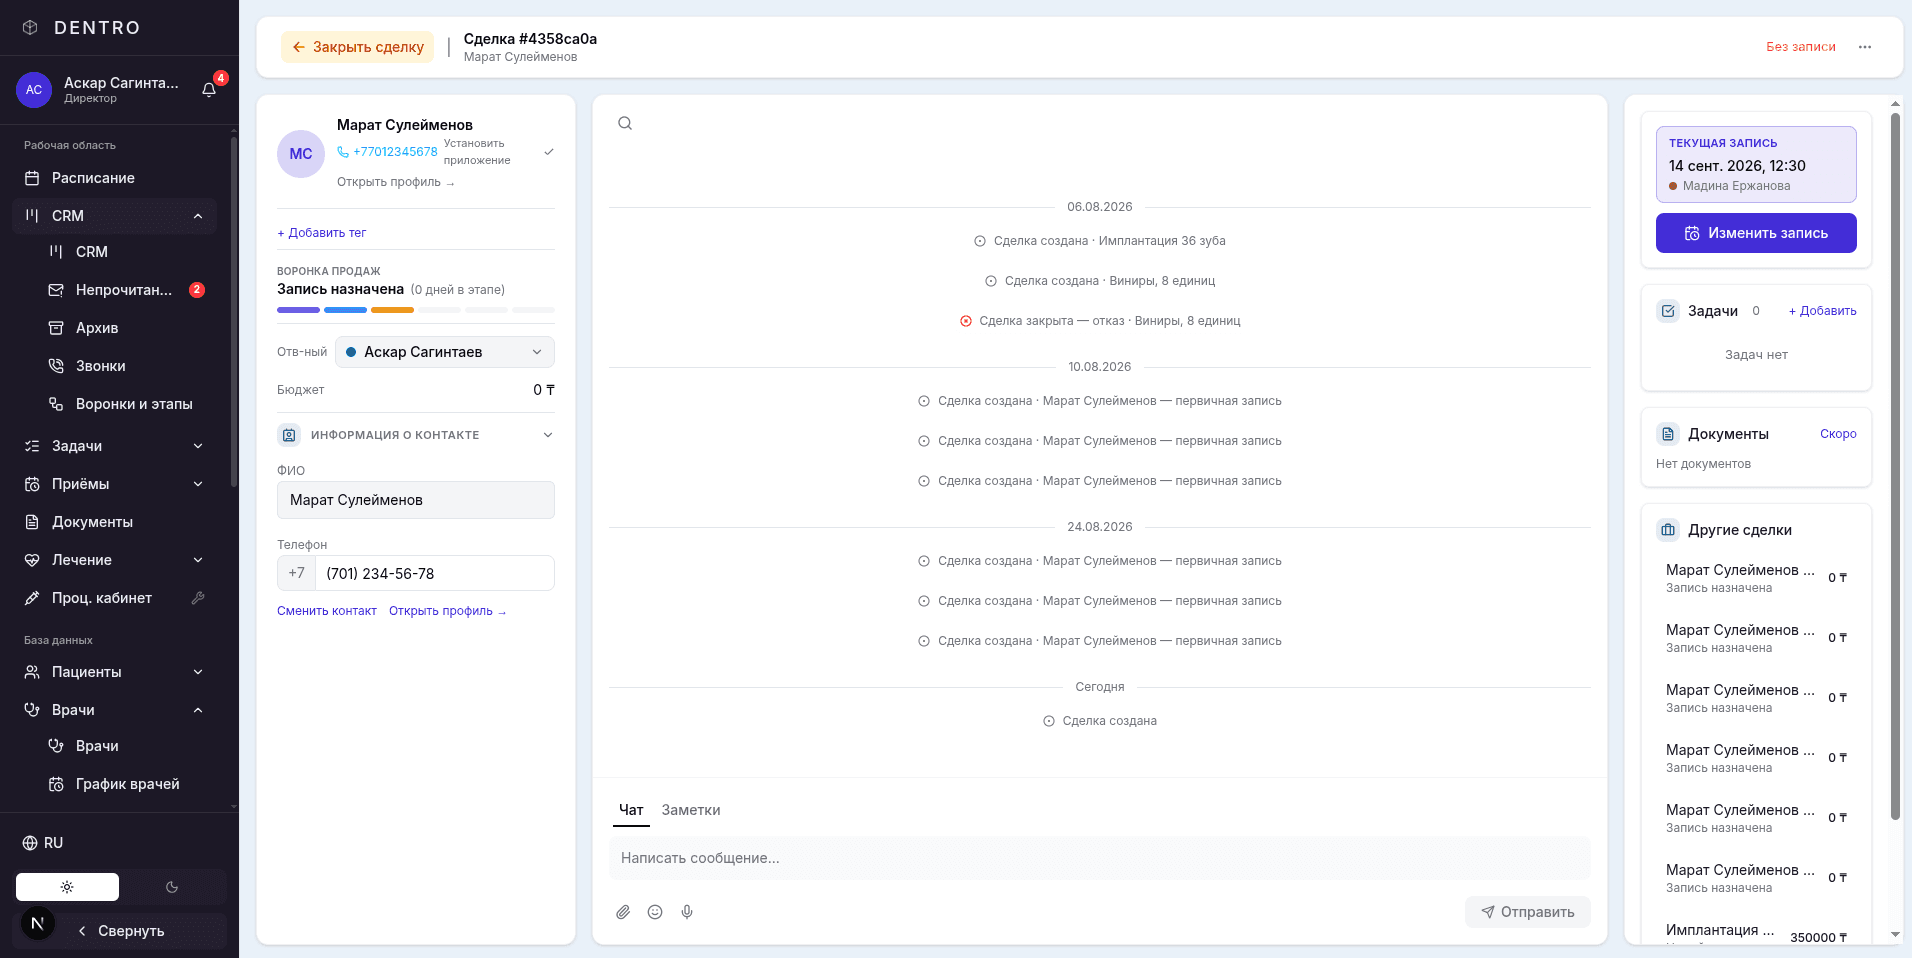Switch to light theme
The height and width of the screenshot is (958, 1912).
pos(67,887)
